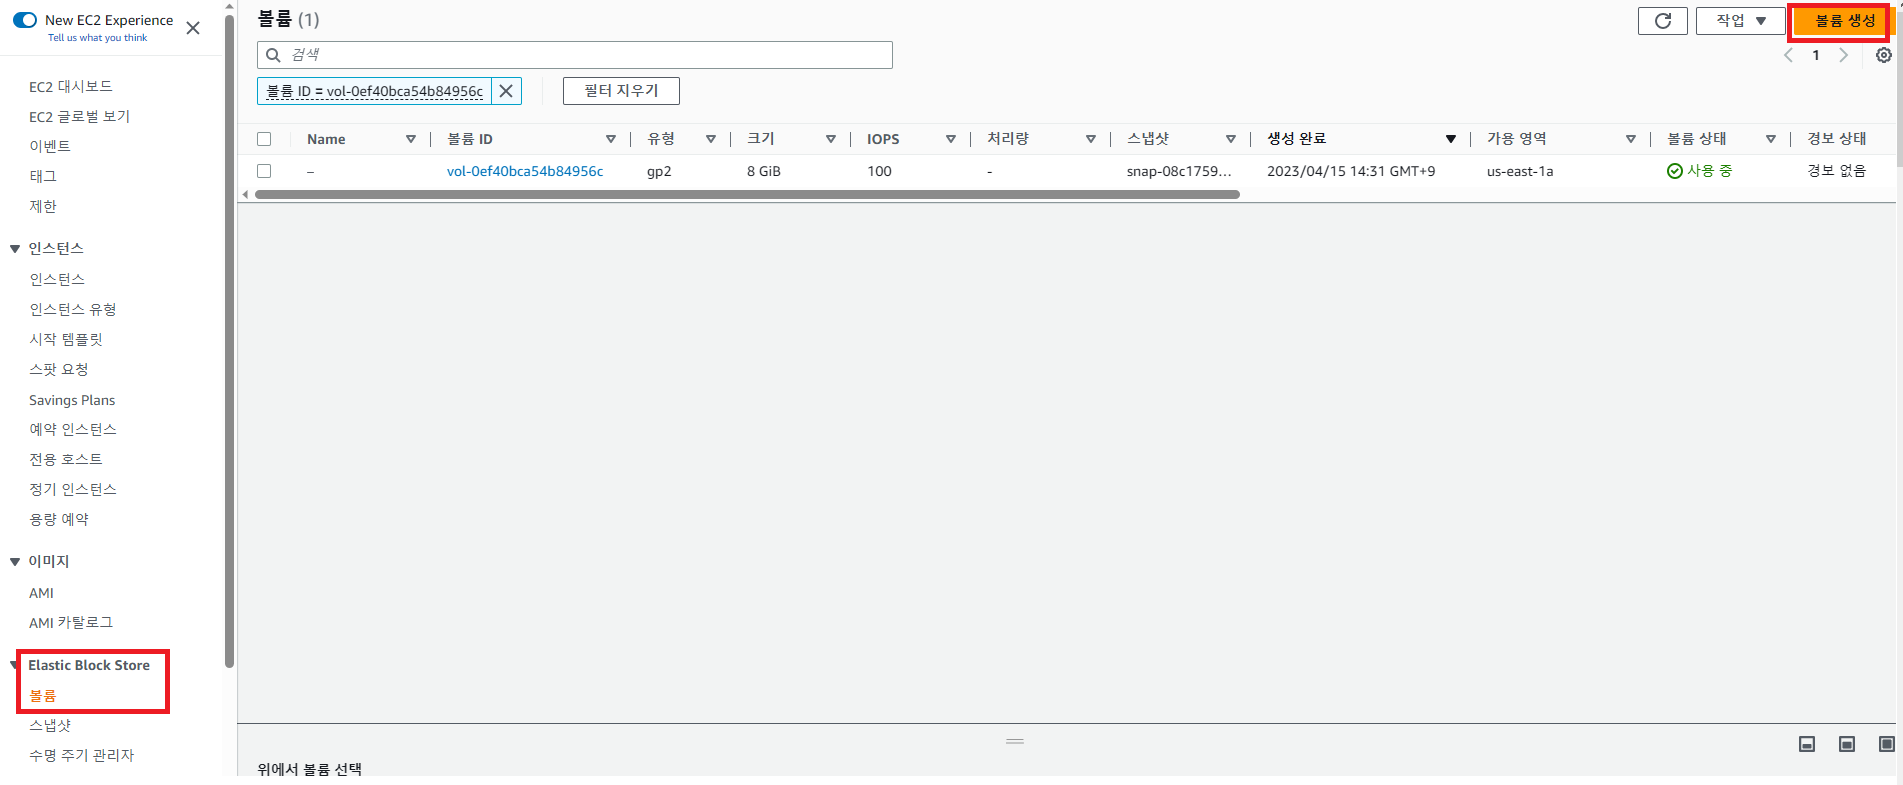
Task: Sort by the 유형 column arrow
Action: coord(711,139)
